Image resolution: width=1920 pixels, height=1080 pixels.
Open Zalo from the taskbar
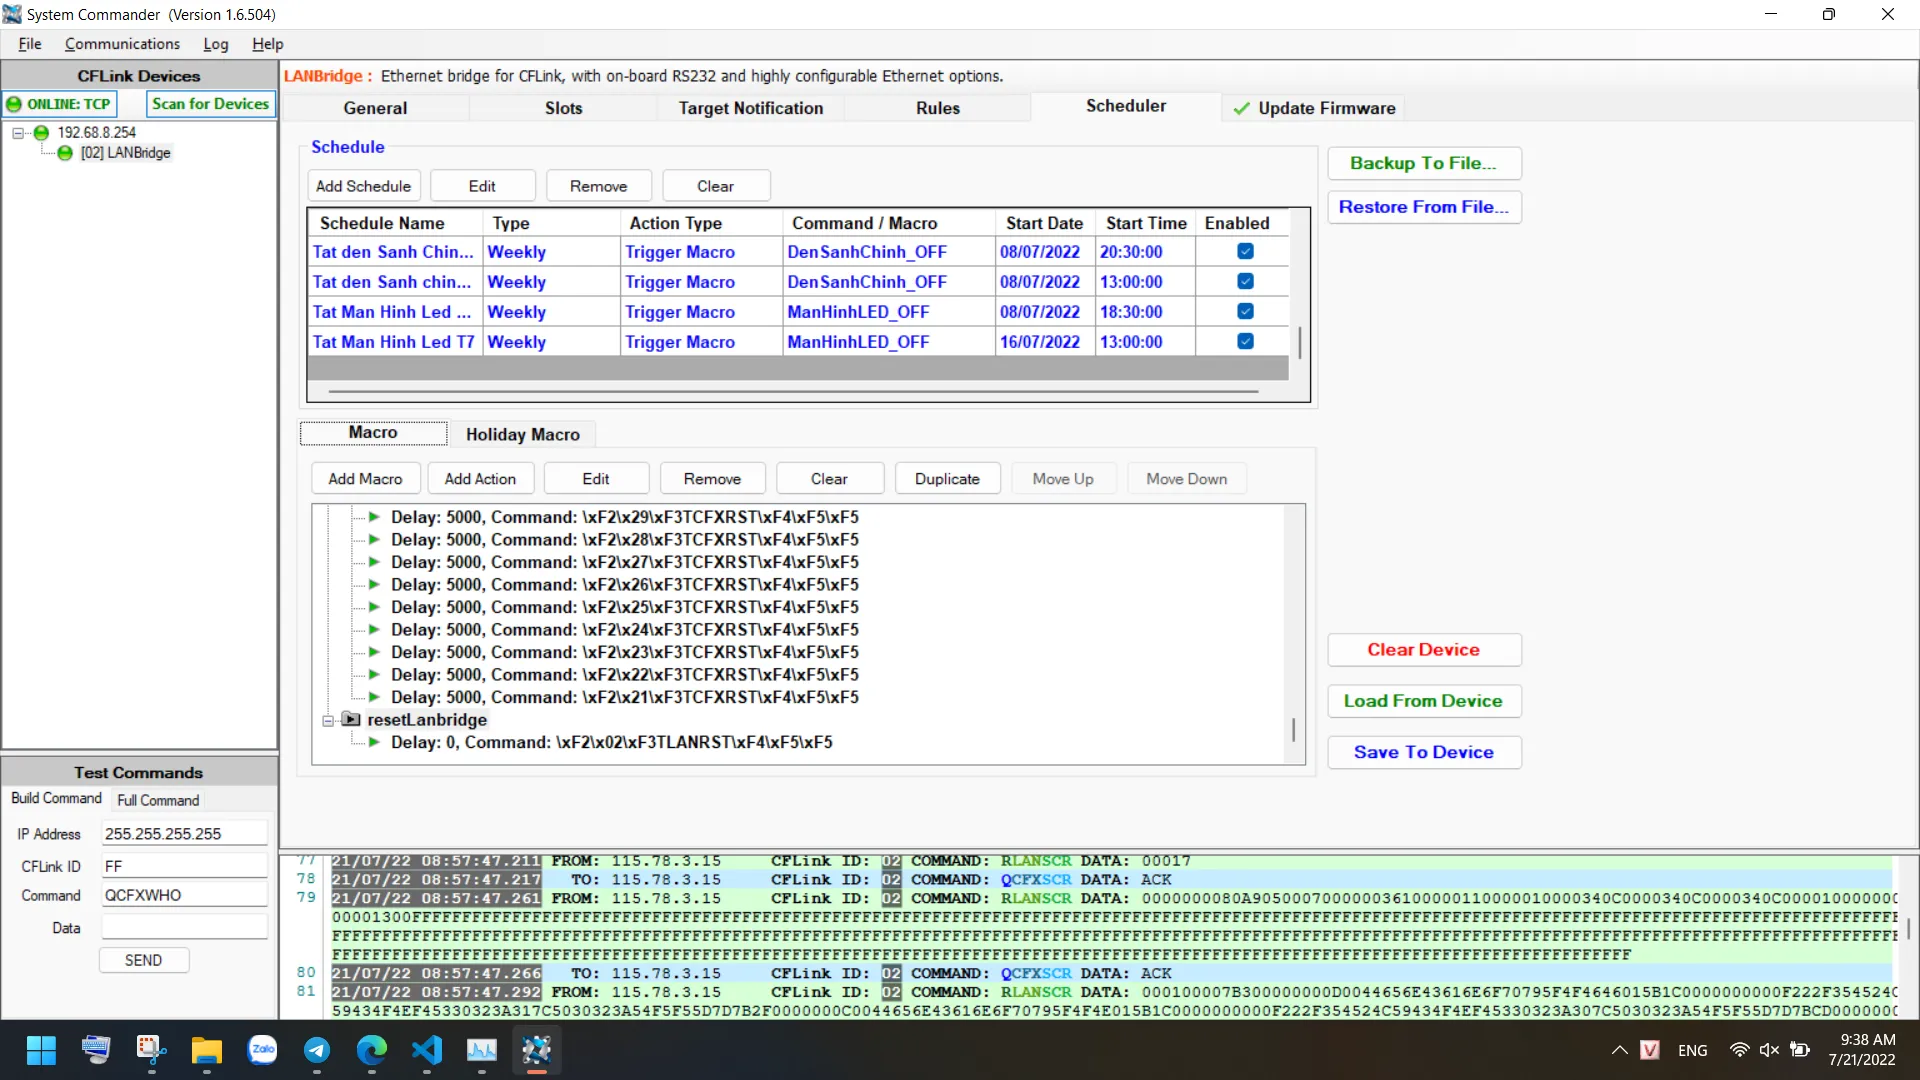click(262, 1050)
